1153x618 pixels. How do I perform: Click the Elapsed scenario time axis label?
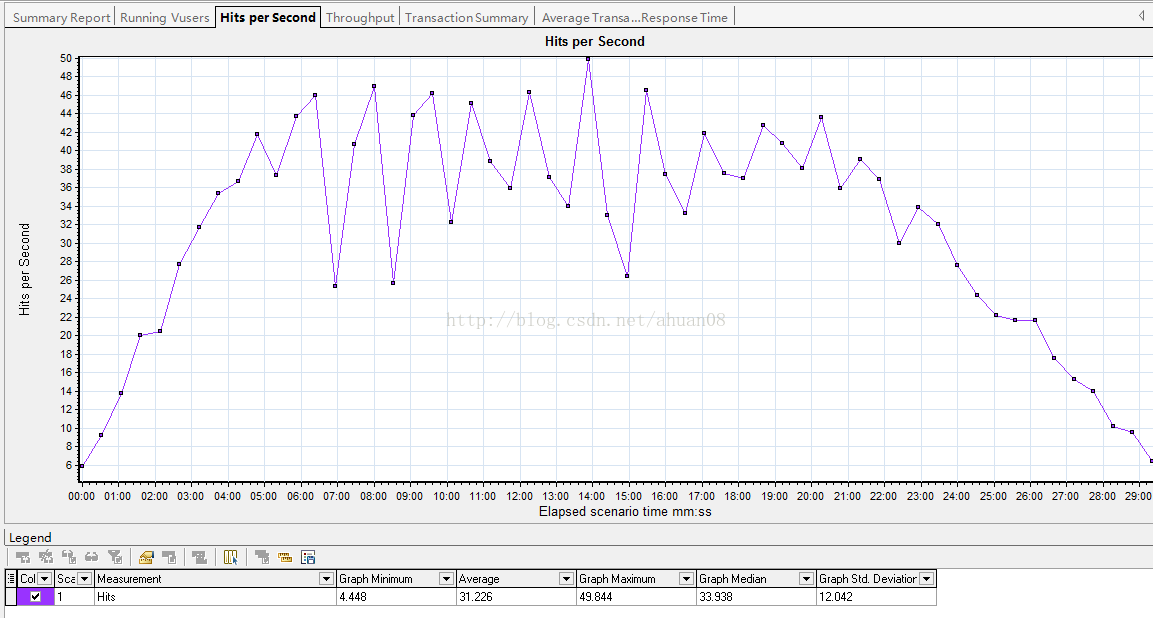625,511
